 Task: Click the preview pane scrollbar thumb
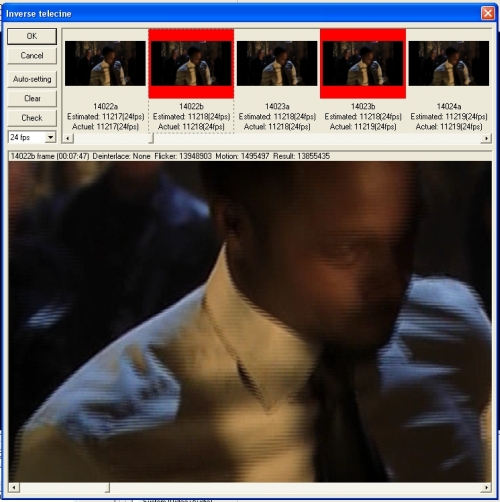coord(107,488)
